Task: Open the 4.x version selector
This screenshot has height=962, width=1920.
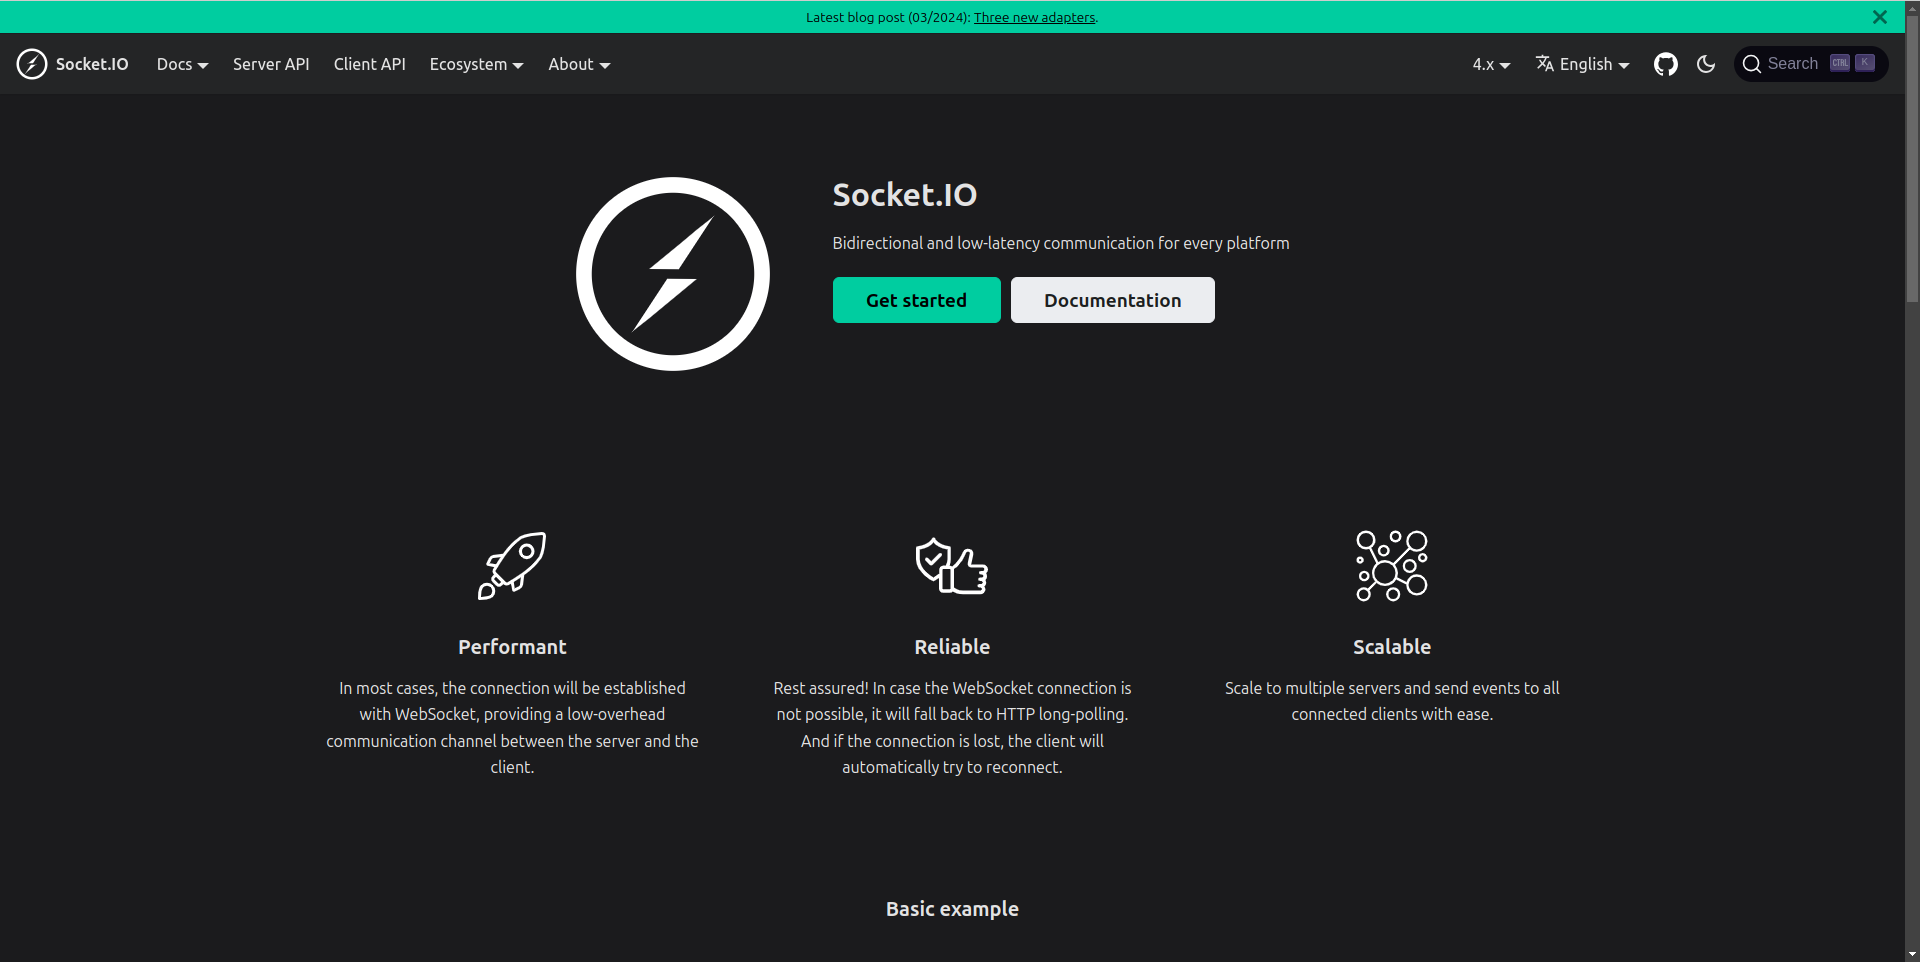Action: pyautogui.click(x=1491, y=64)
